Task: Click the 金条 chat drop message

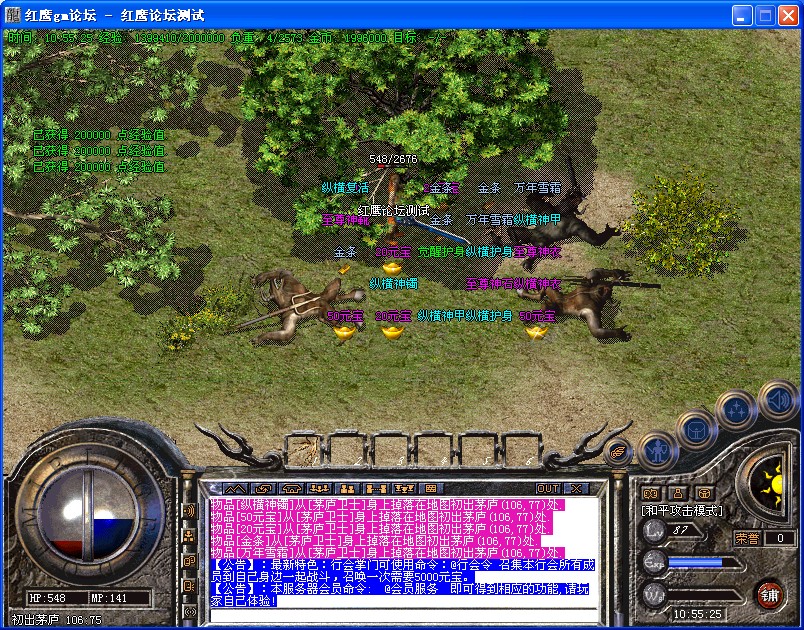Action: coord(375,541)
